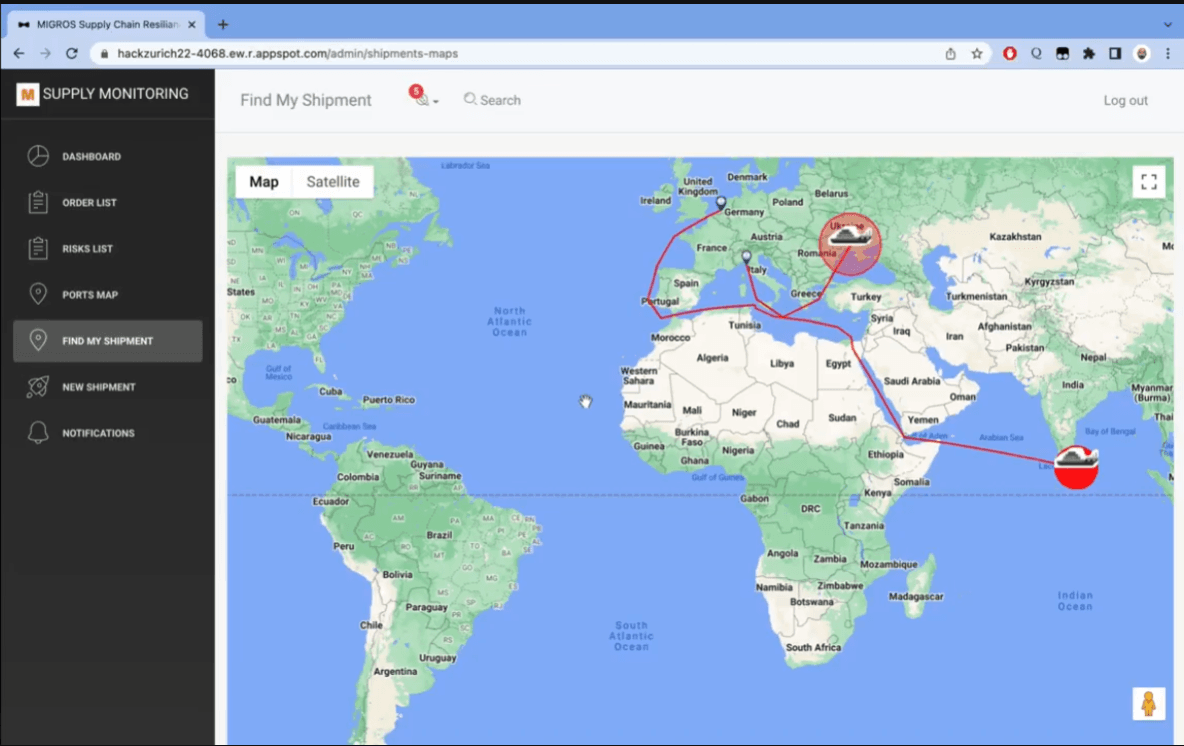
Task: Toggle the browser side panel icon
Action: pos(1115,54)
